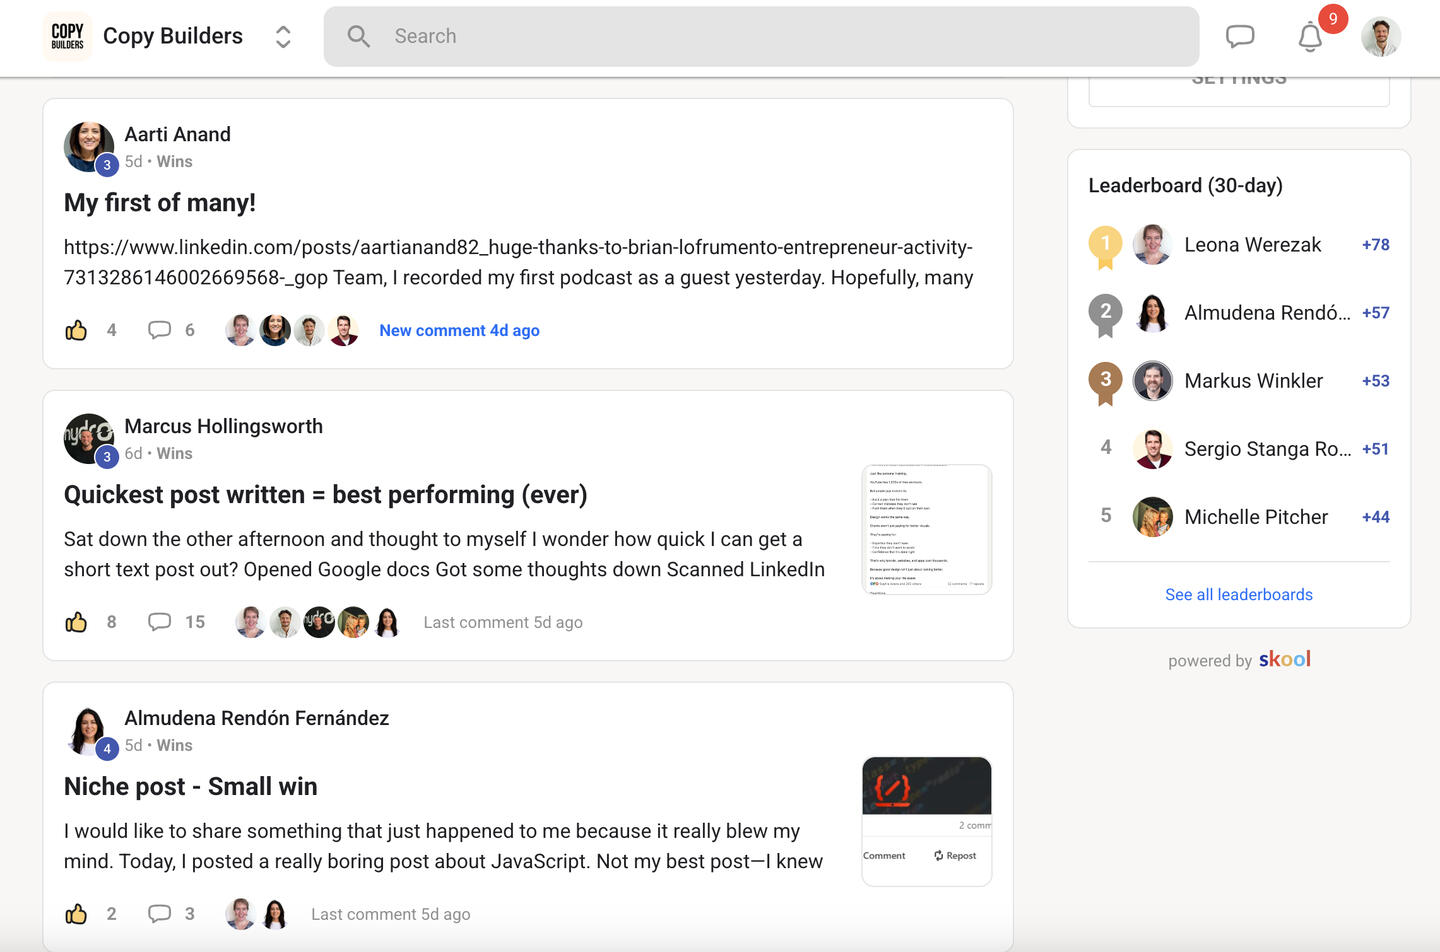Open the chat messages icon
Screen dimensions: 1440x952
point(1240,37)
